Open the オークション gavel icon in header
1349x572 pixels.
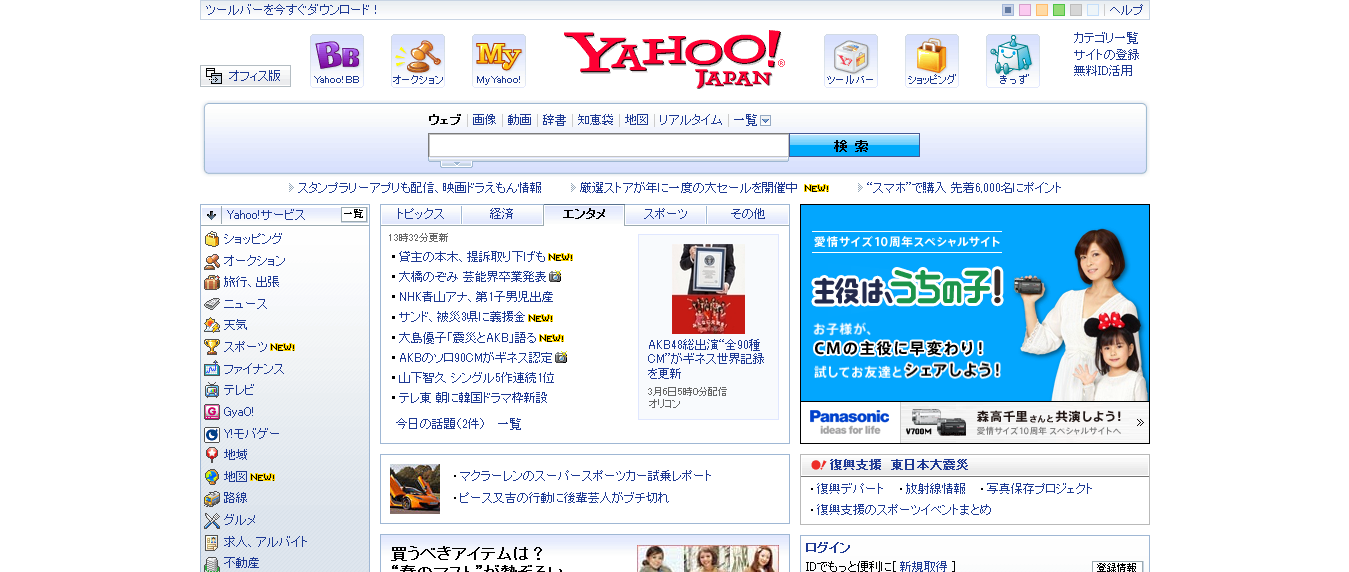coord(418,61)
